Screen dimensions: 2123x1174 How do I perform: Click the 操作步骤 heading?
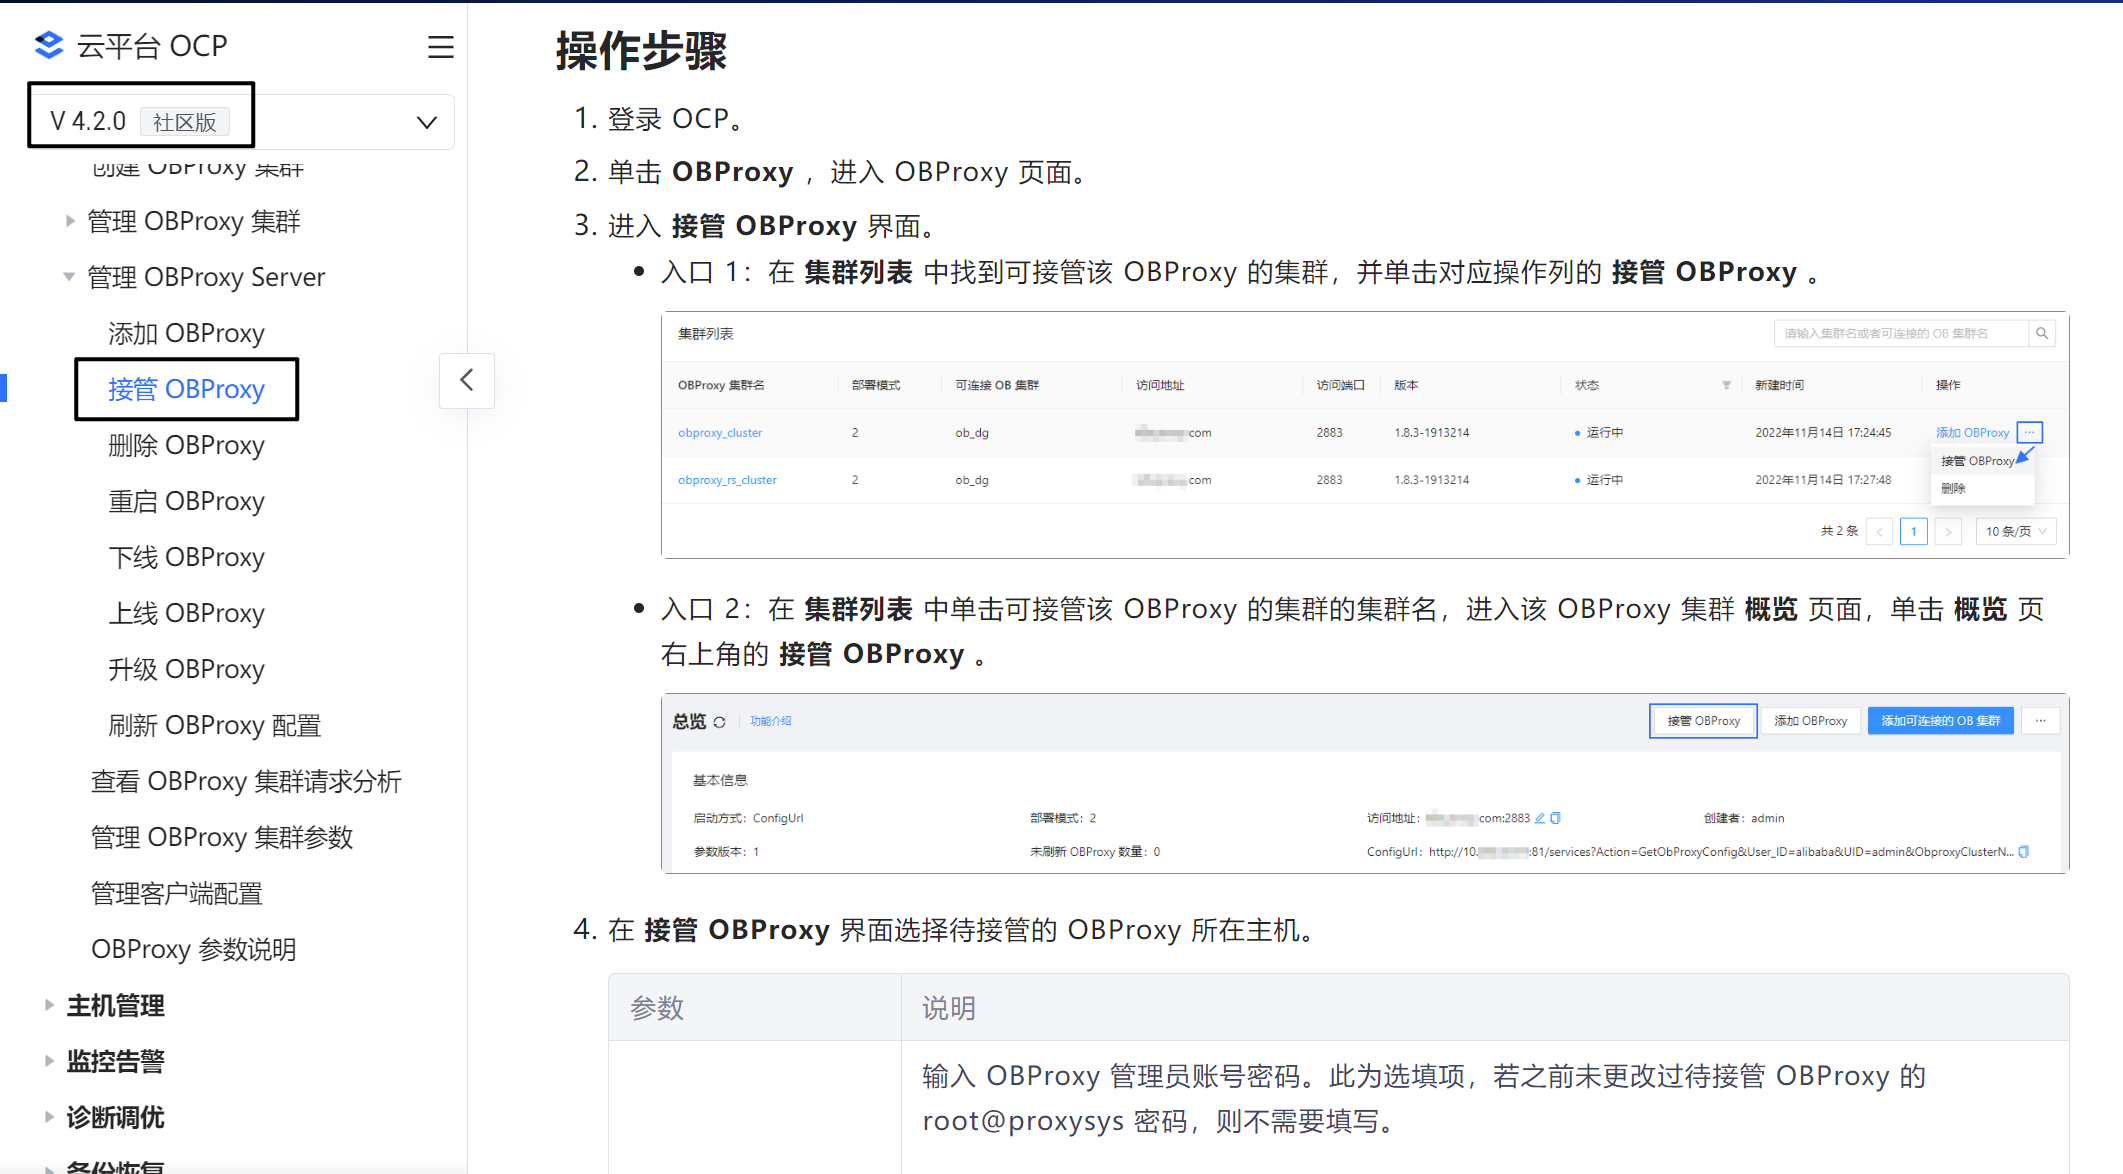pos(641,50)
